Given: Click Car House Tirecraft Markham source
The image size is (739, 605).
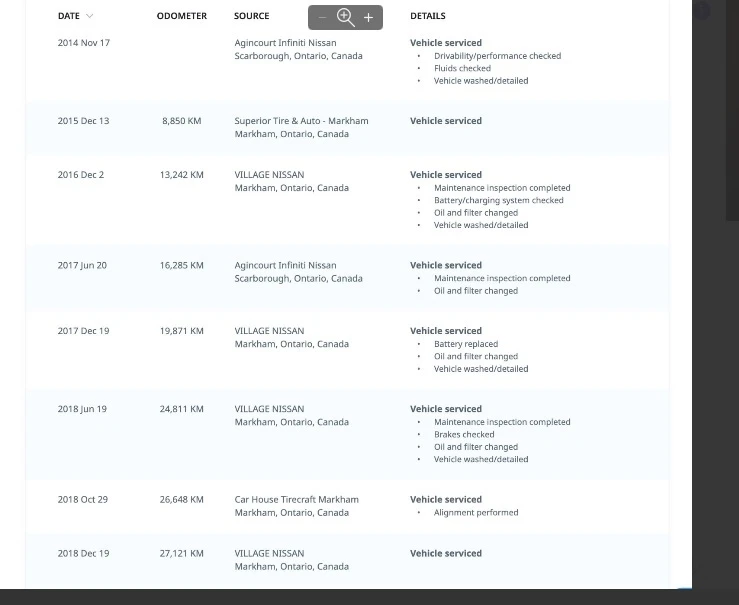Looking at the screenshot, I should (x=296, y=500).
